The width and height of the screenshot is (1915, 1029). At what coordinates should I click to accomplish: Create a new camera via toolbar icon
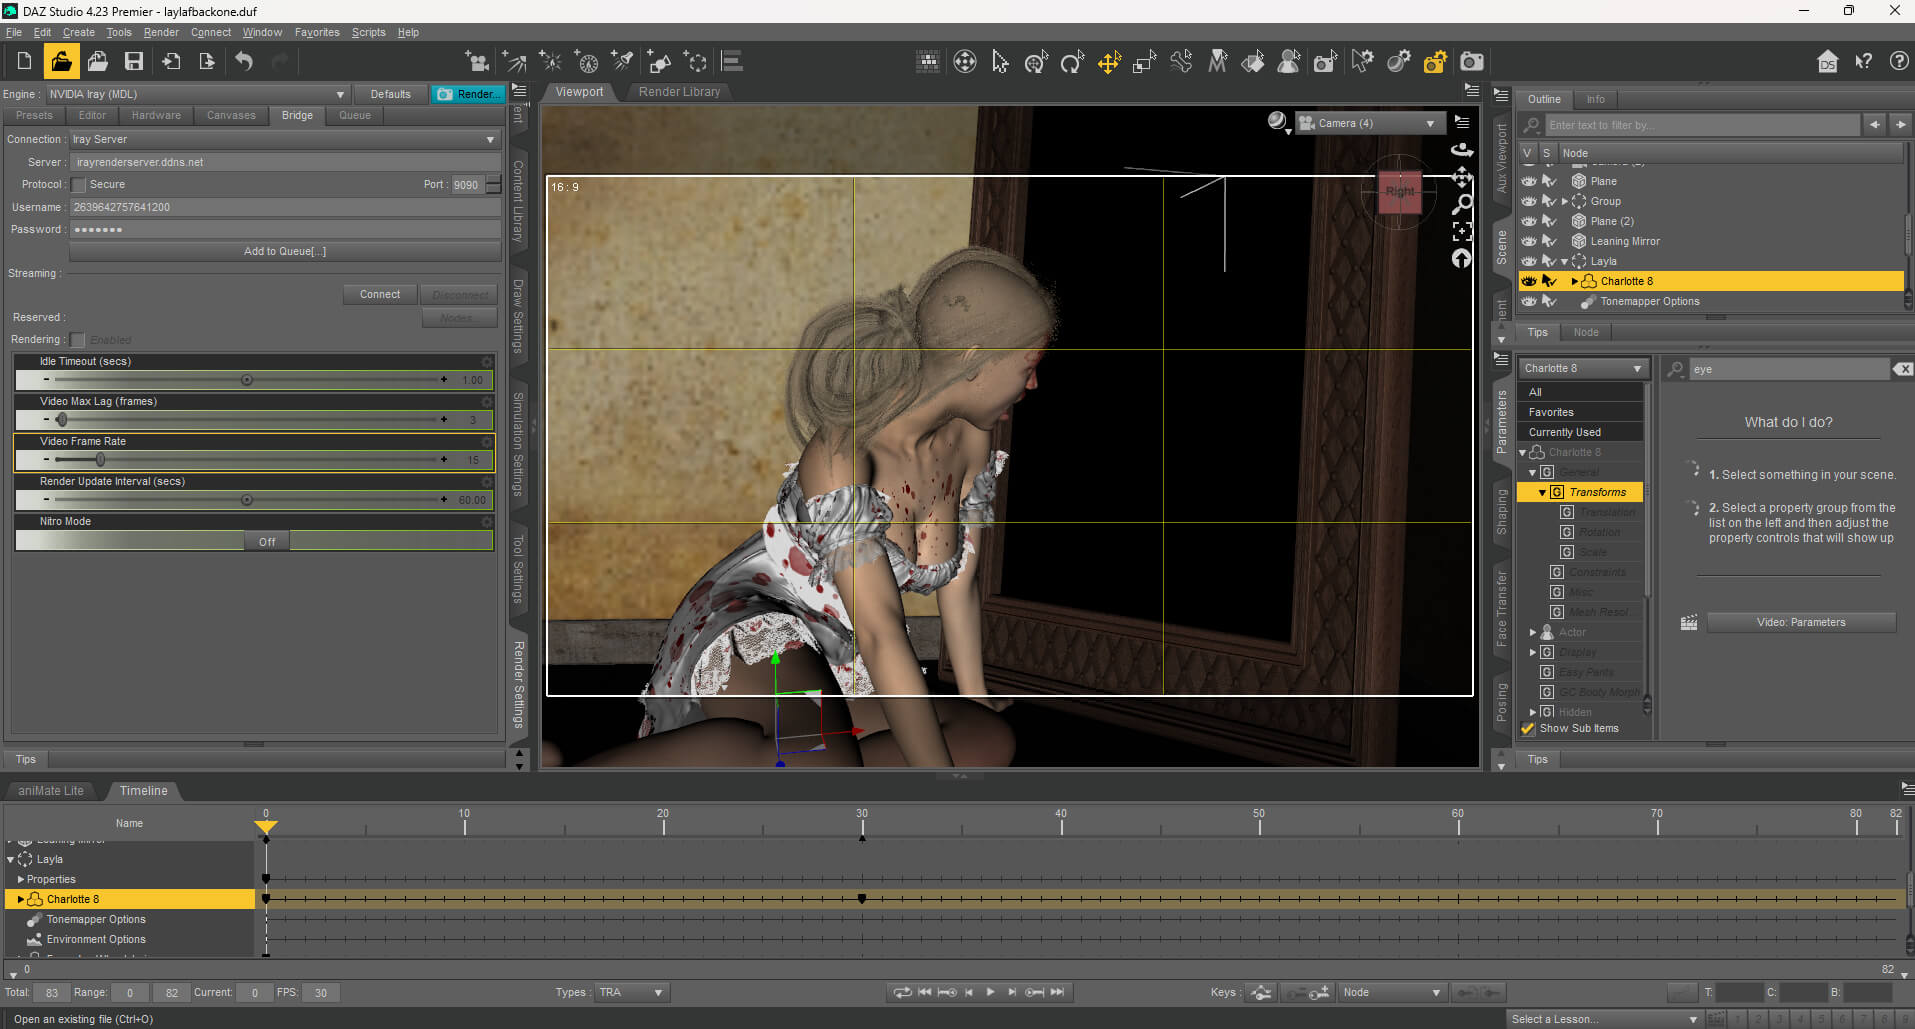click(x=478, y=62)
